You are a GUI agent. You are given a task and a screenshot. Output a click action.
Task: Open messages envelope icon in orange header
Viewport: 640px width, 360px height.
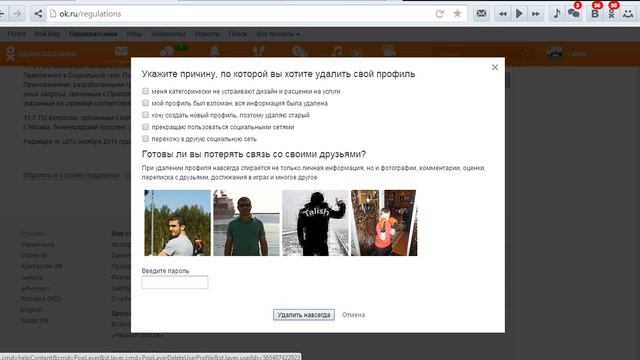pos(121,51)
